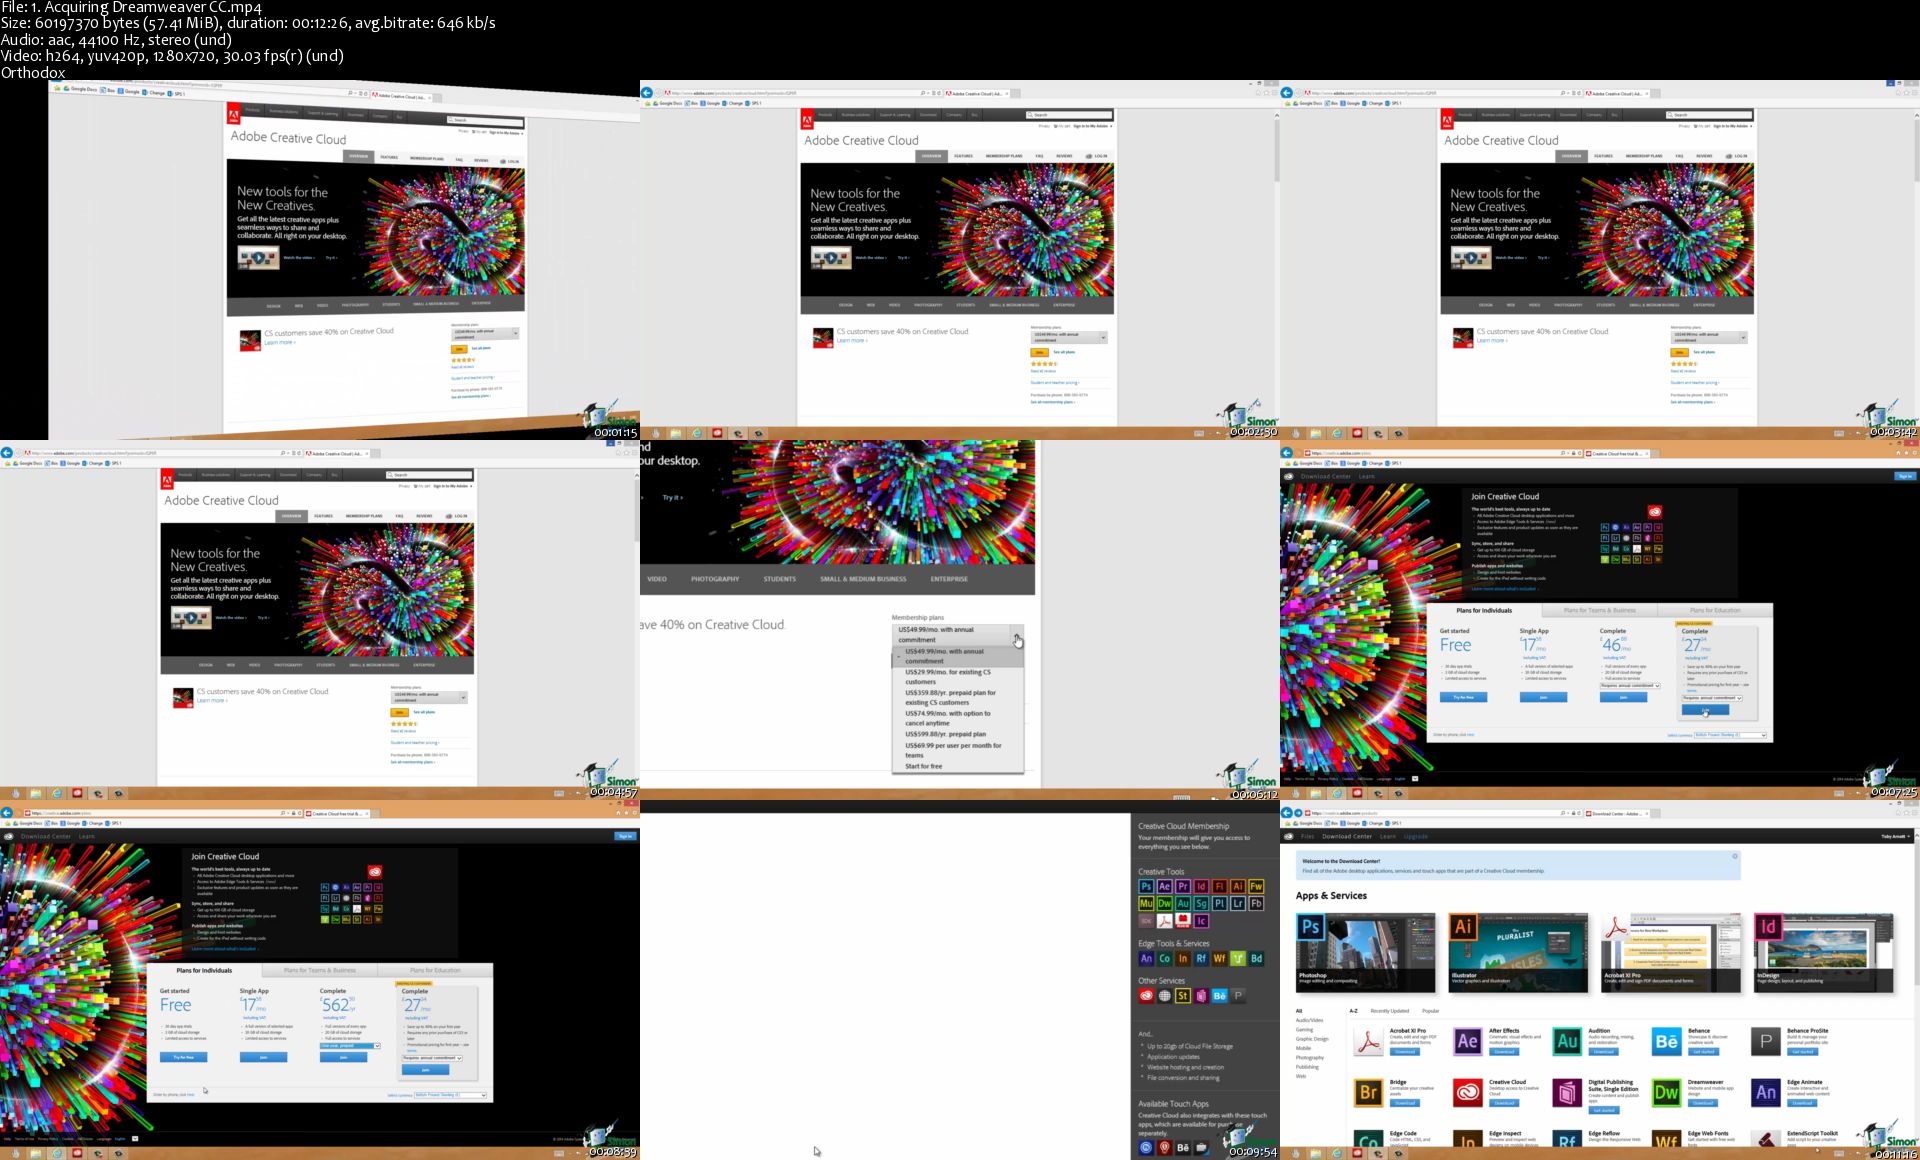Choose US$74.99/mo. with option to cancel anytime
This screenshot has height=1160, width=1920.
[956, 718]
